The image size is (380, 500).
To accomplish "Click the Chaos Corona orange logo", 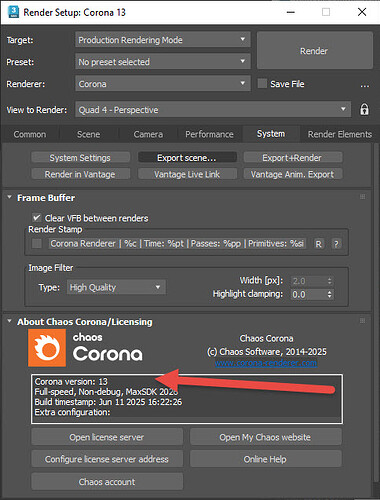I will tap(47, 348).
